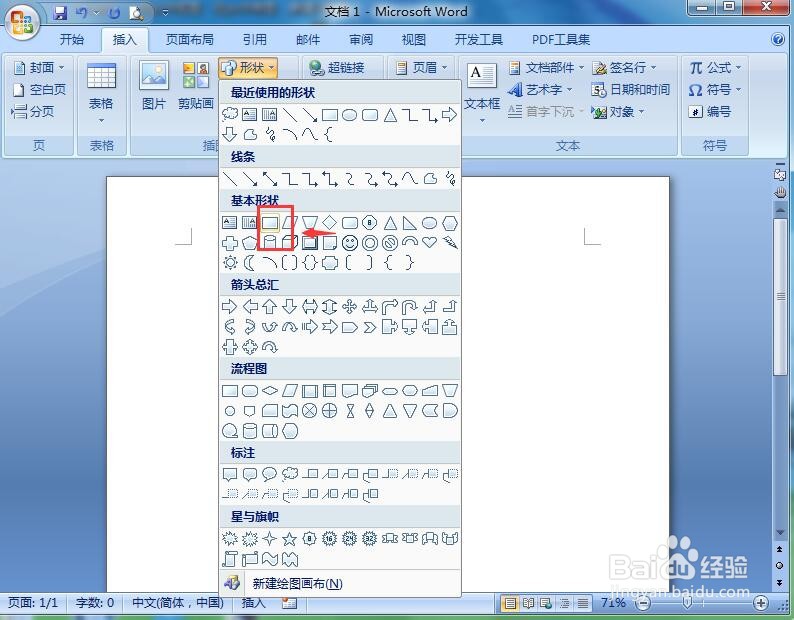Select the Up Arrow block arrow
The height and width of the screenshot is (620, 794).
(269, 306)
